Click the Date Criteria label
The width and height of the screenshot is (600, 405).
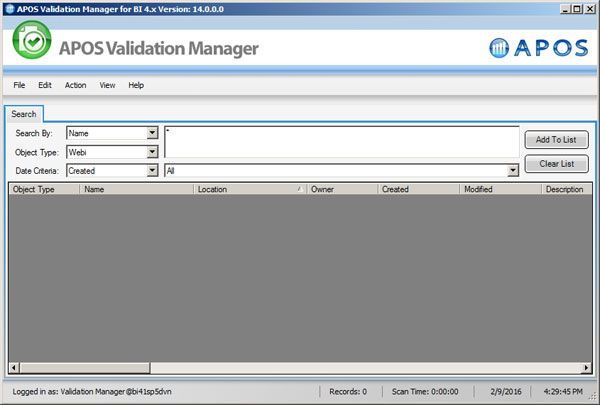click(37, 171)
